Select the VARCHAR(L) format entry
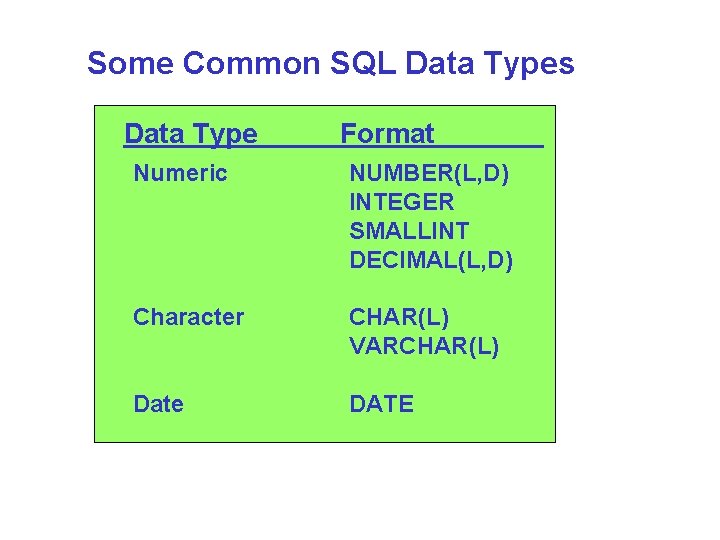The width and height of the screenshot is (720, 540). [424, 346]
